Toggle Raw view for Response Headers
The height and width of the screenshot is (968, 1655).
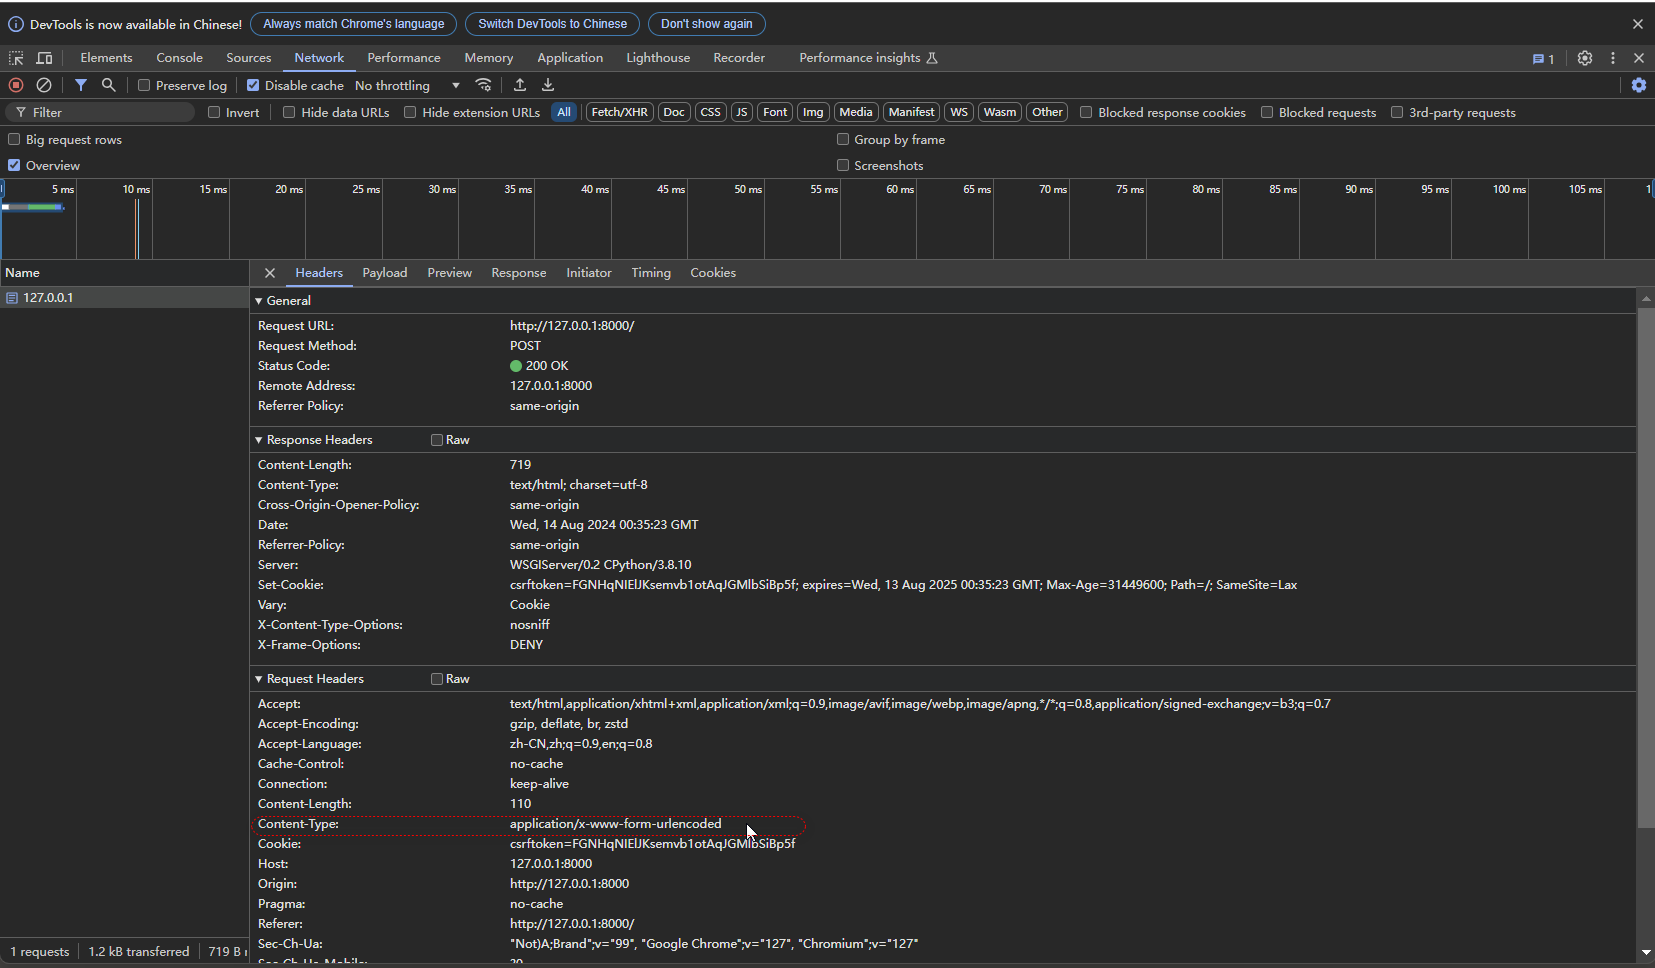437,440
